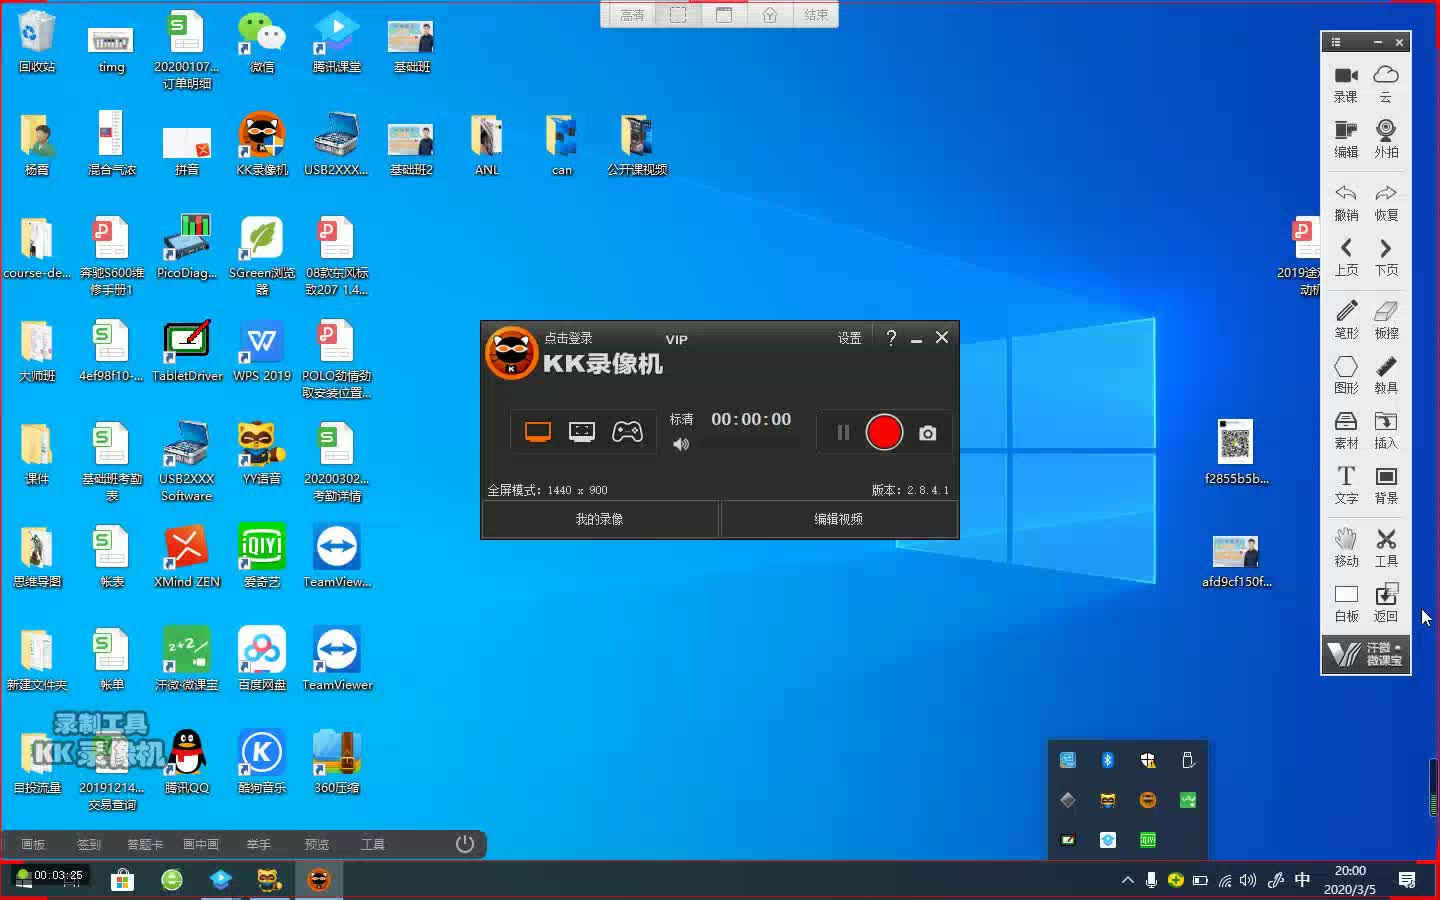Open the 云 cloud tool
Image resolution: width=1440 pixels, height=900 pixels.
pos(1385,84)
